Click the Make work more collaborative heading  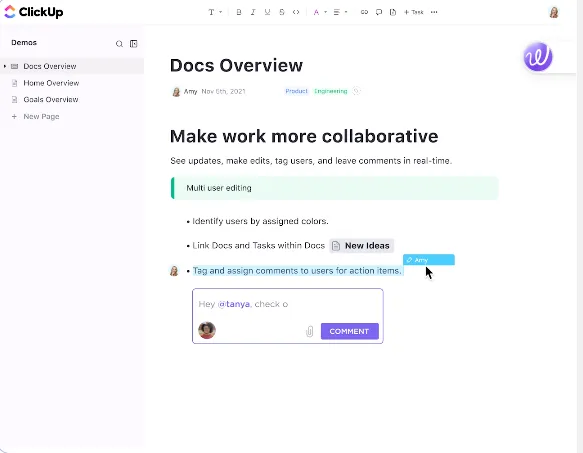pos(304,136)
